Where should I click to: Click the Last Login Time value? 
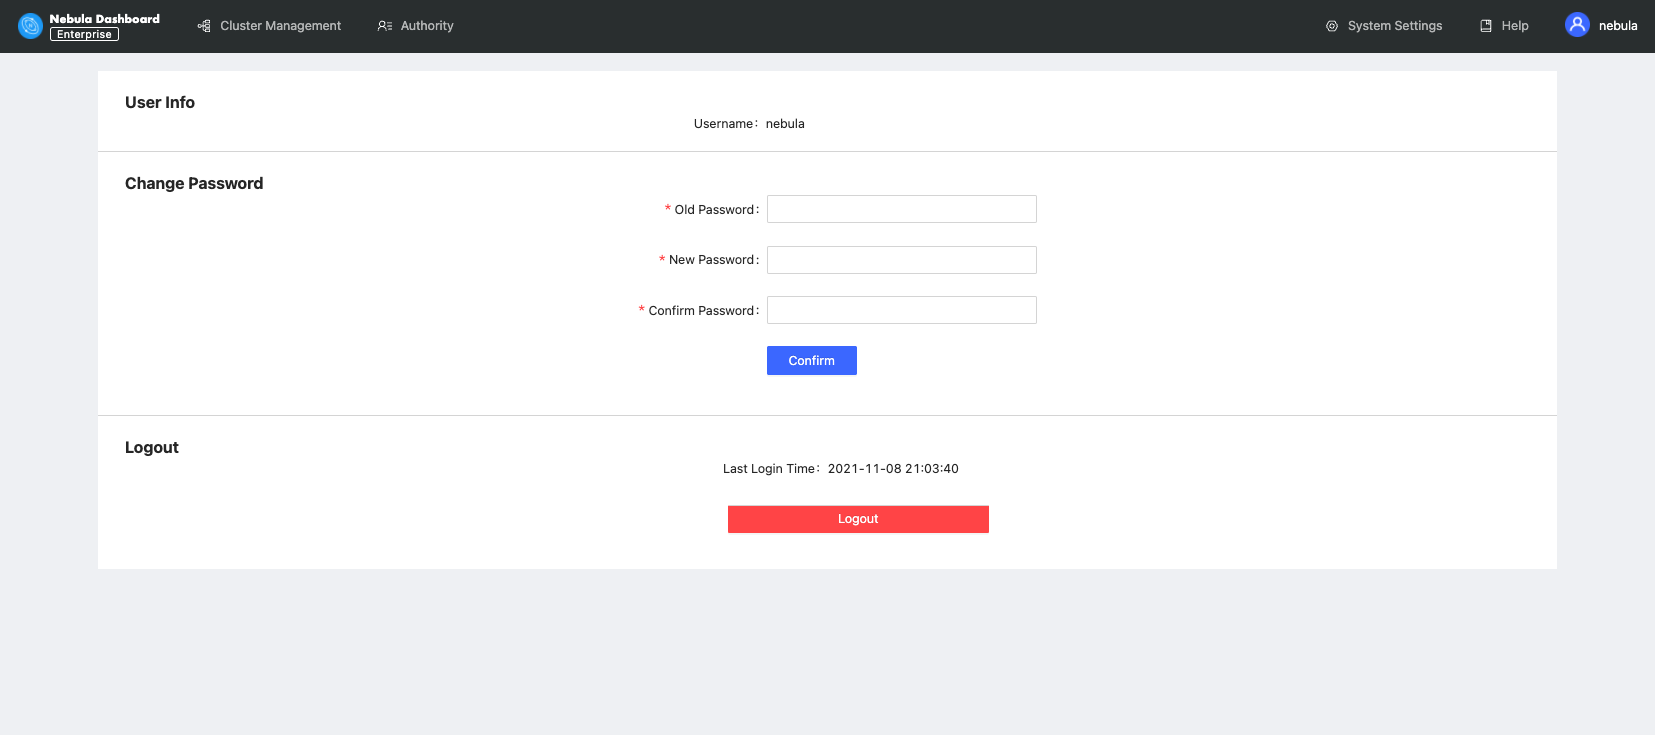tap(892, 469)
